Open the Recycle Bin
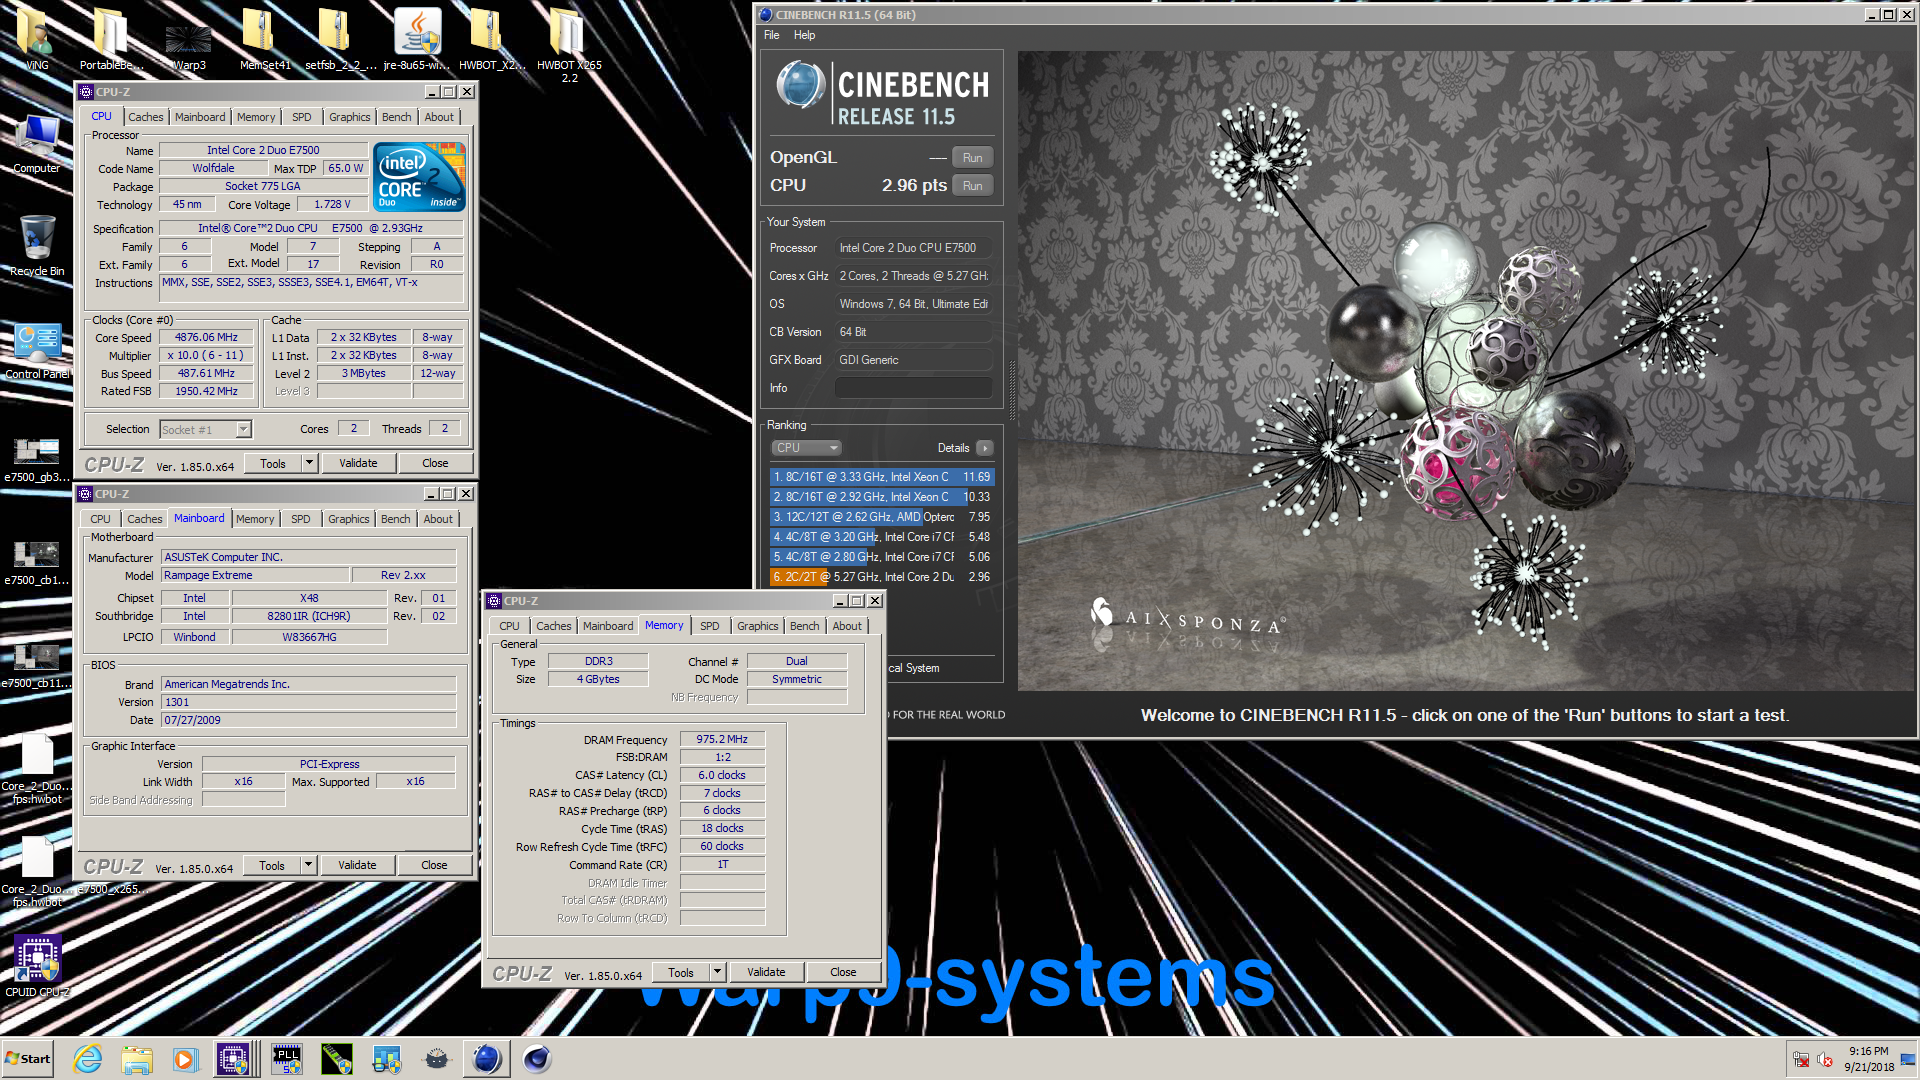1920x1080 pixels. point(36,245)
